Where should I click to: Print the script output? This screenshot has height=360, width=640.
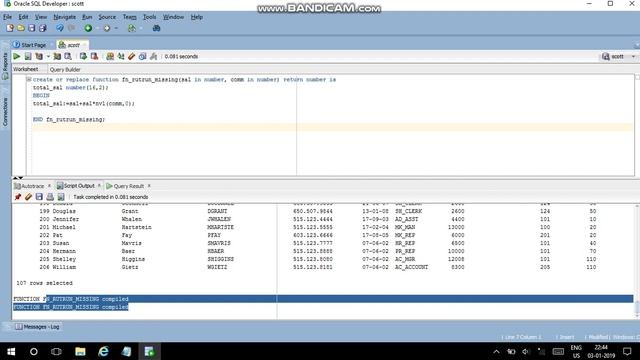coord(50,197)
